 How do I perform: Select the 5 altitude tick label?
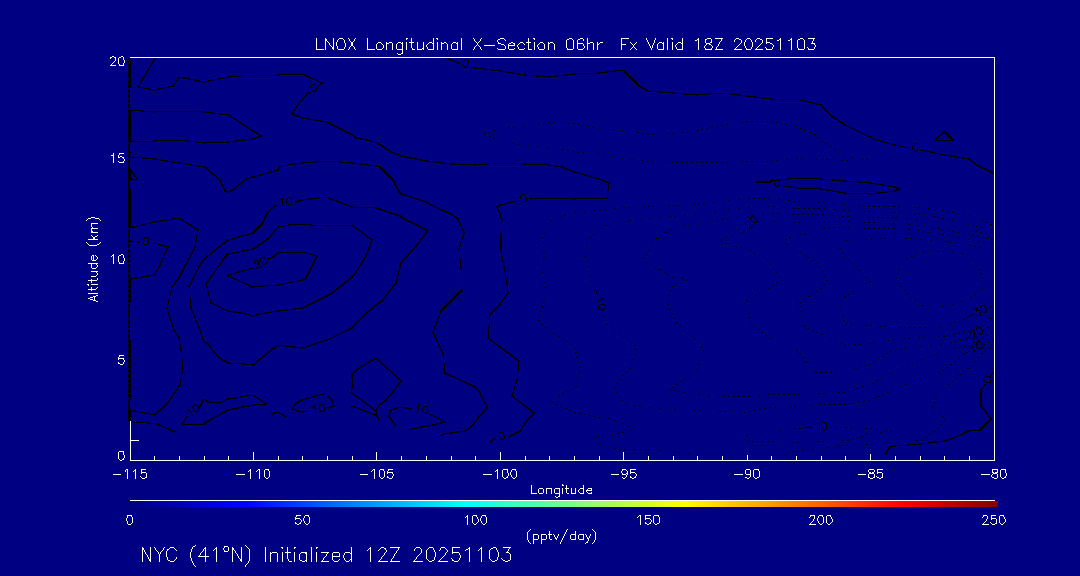[119, 358]
